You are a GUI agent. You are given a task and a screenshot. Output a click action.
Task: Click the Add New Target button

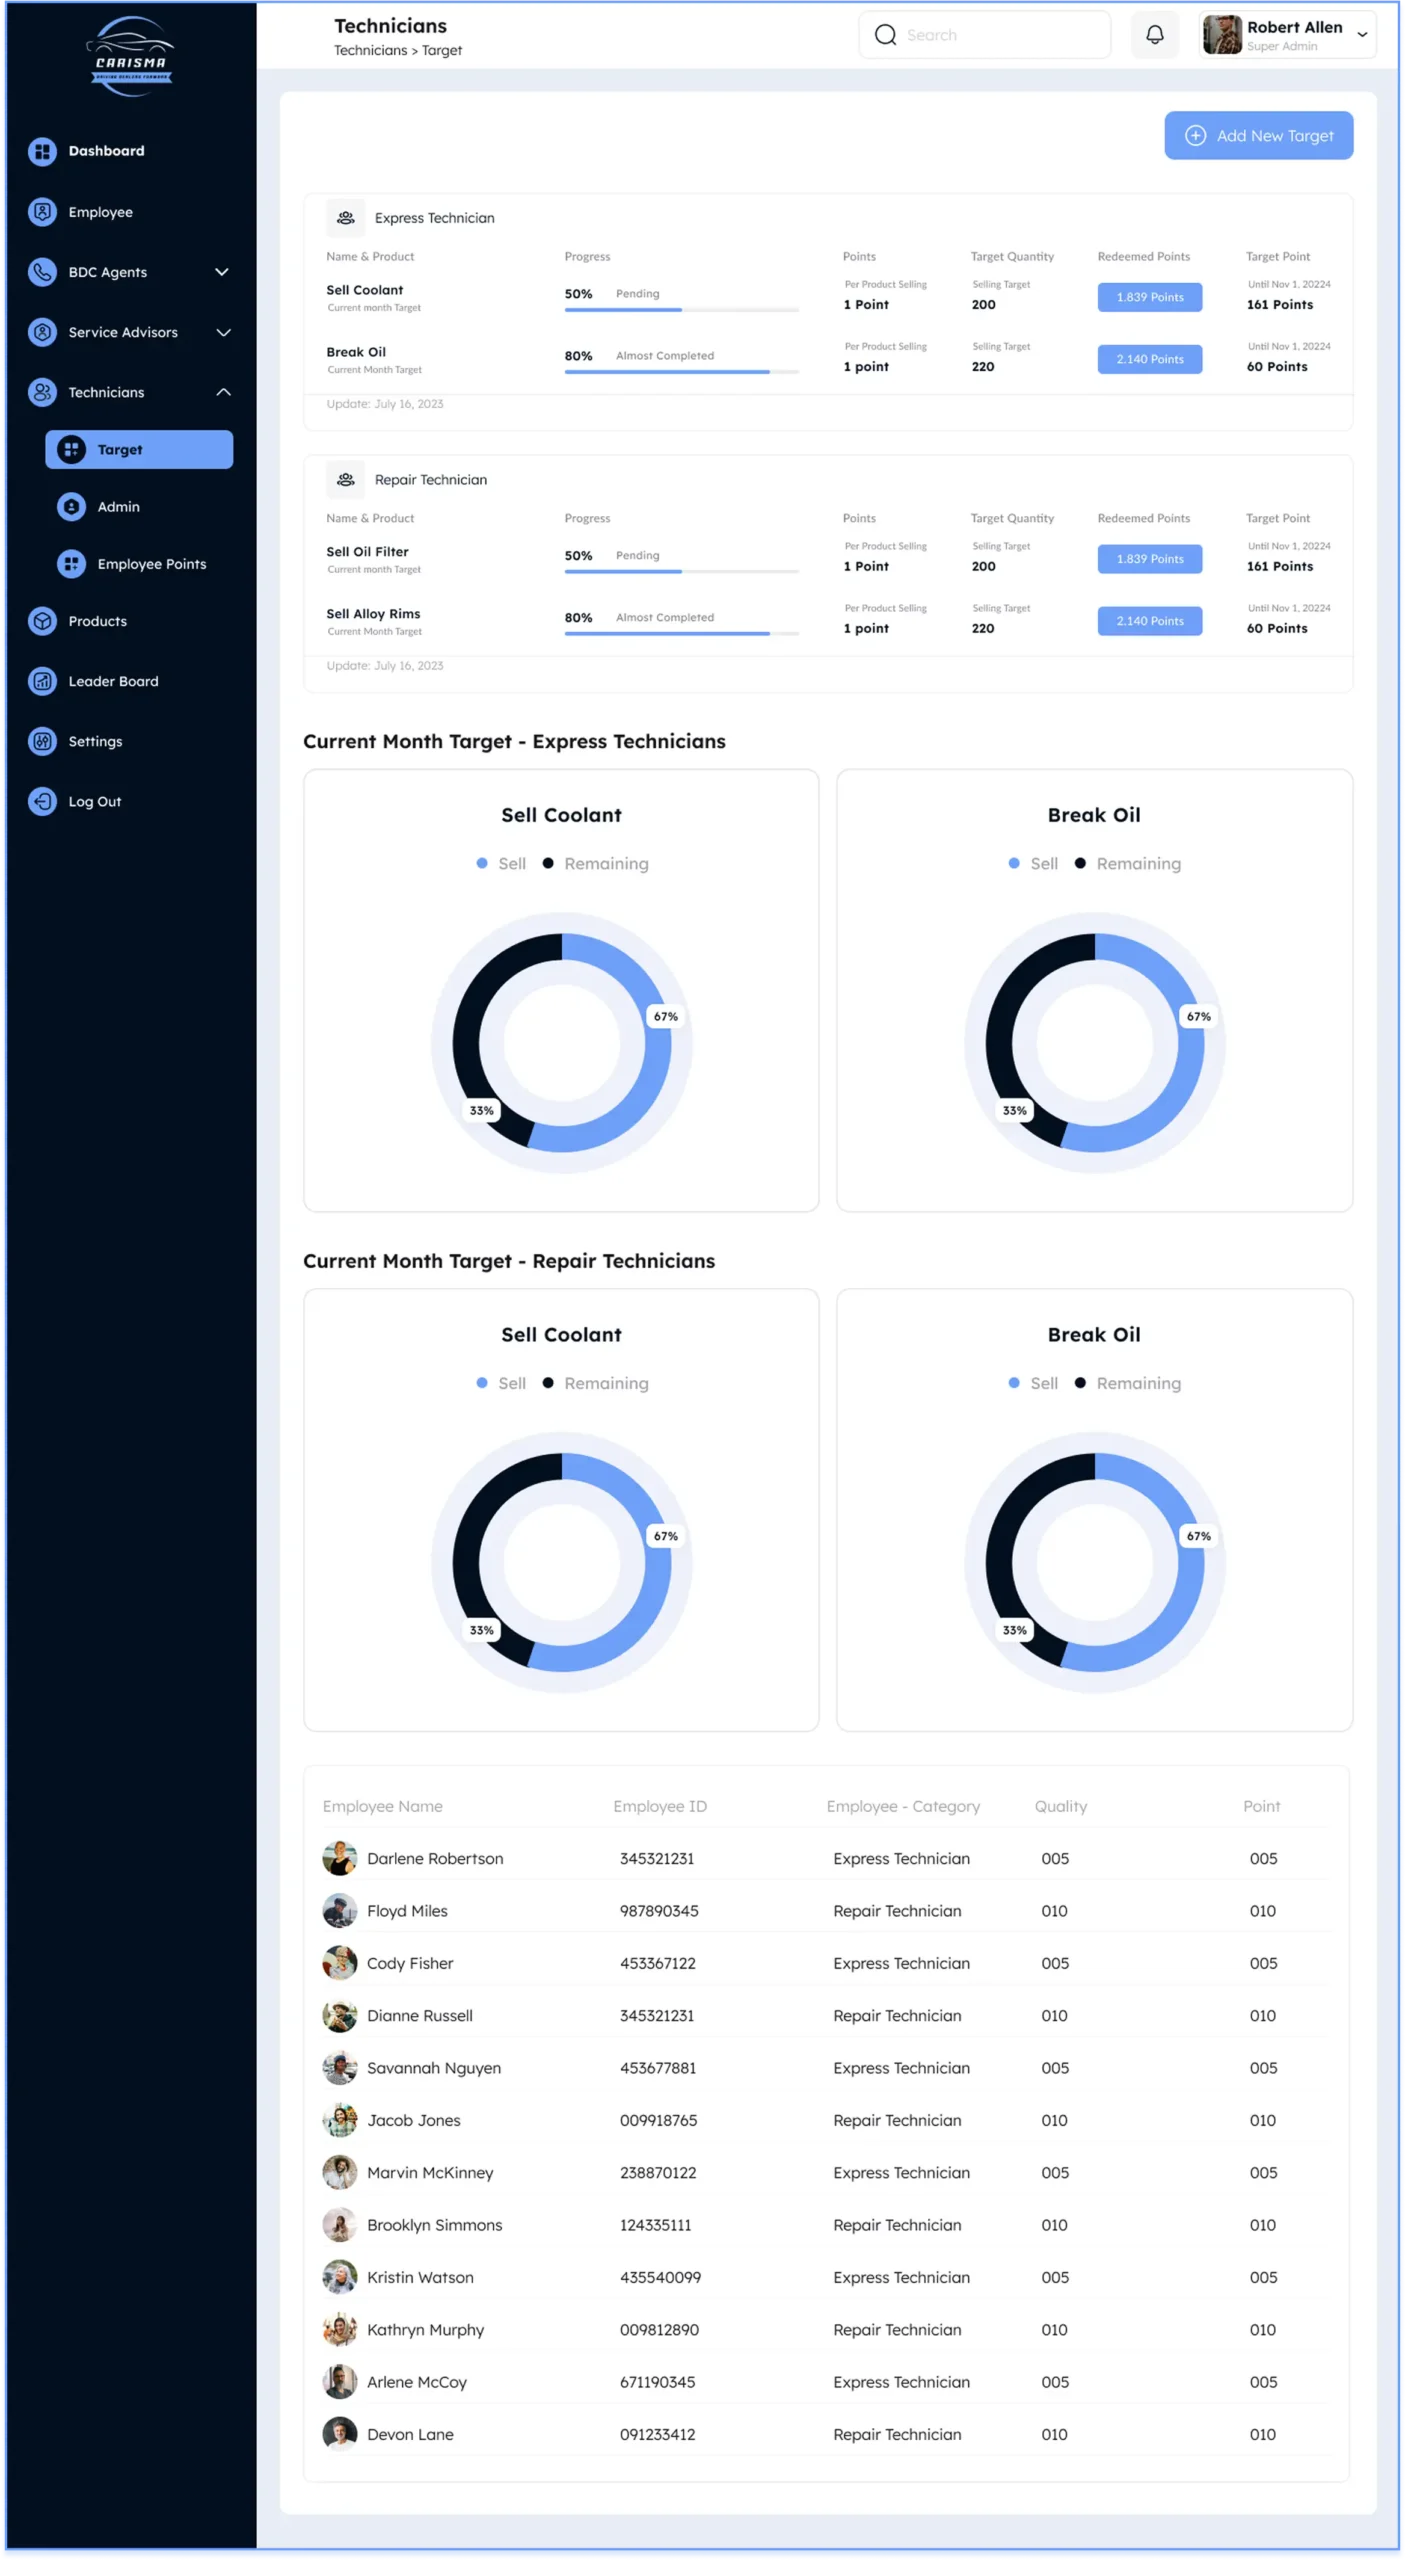click(x=1258, y=135)
